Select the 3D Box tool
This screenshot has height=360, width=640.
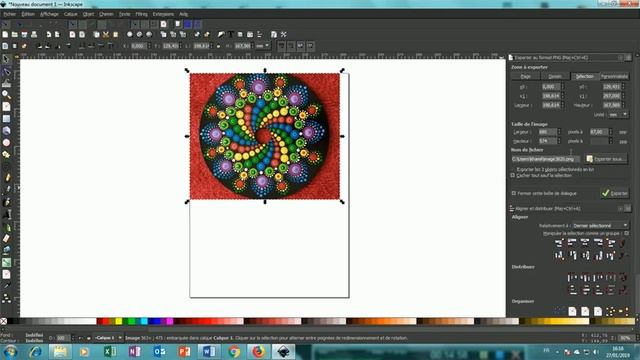click(6, 131)
